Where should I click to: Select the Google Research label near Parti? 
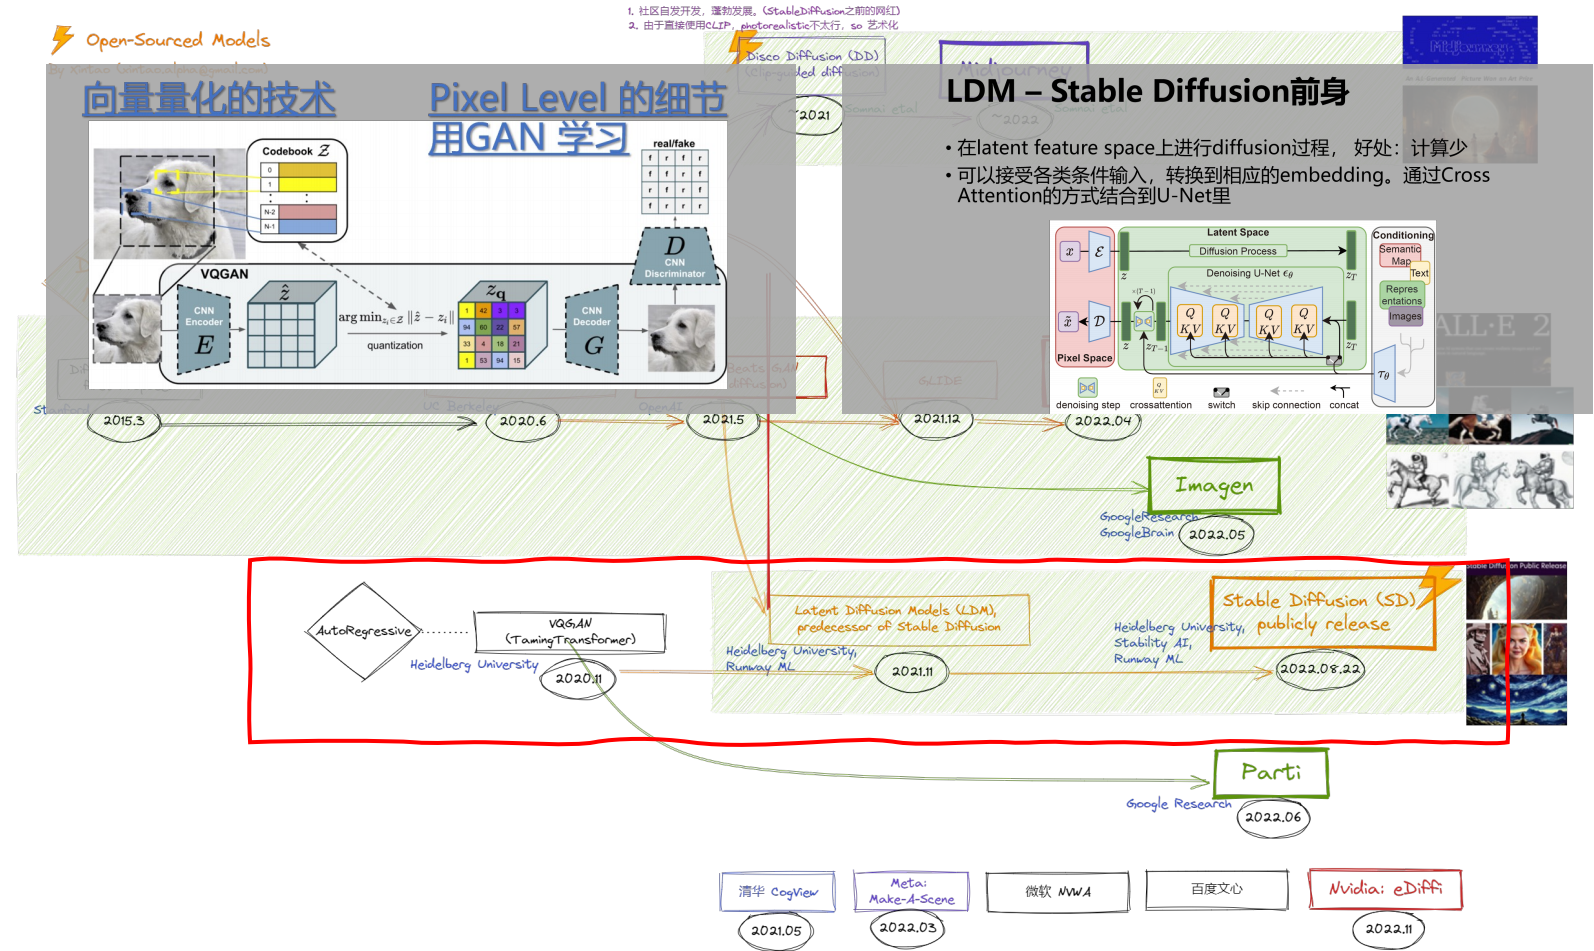(x=1179, y=803)
